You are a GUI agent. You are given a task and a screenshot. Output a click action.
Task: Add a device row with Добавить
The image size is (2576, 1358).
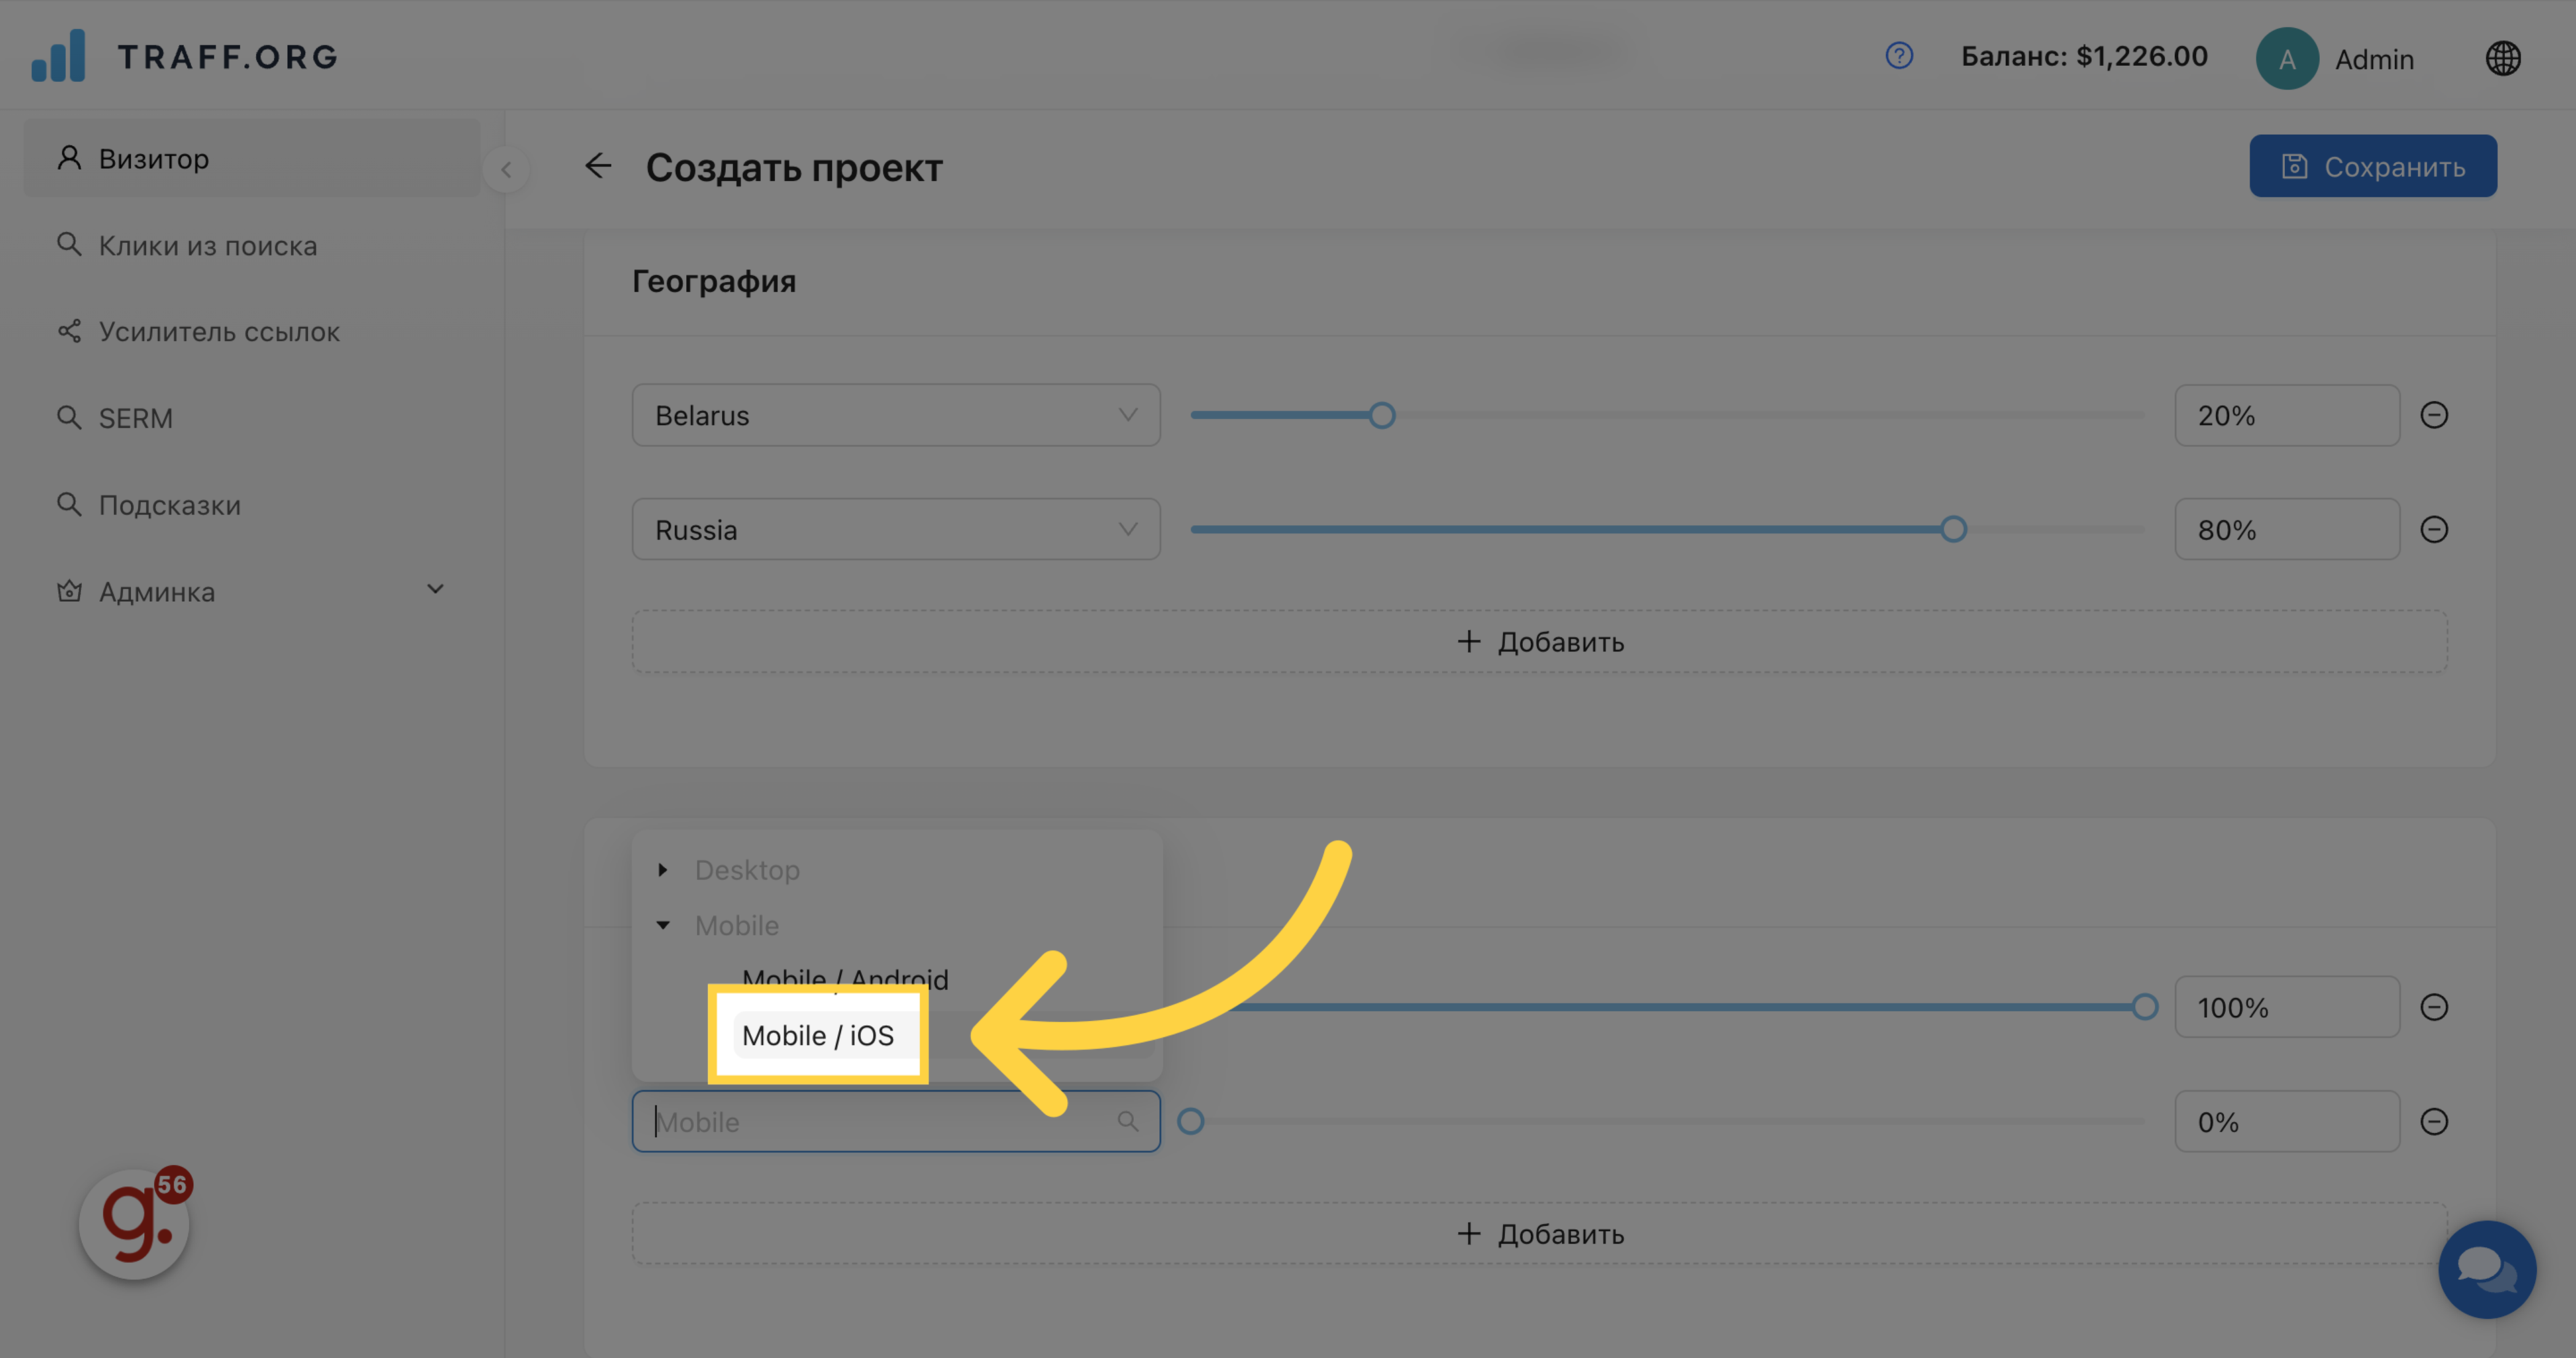1539,1234
